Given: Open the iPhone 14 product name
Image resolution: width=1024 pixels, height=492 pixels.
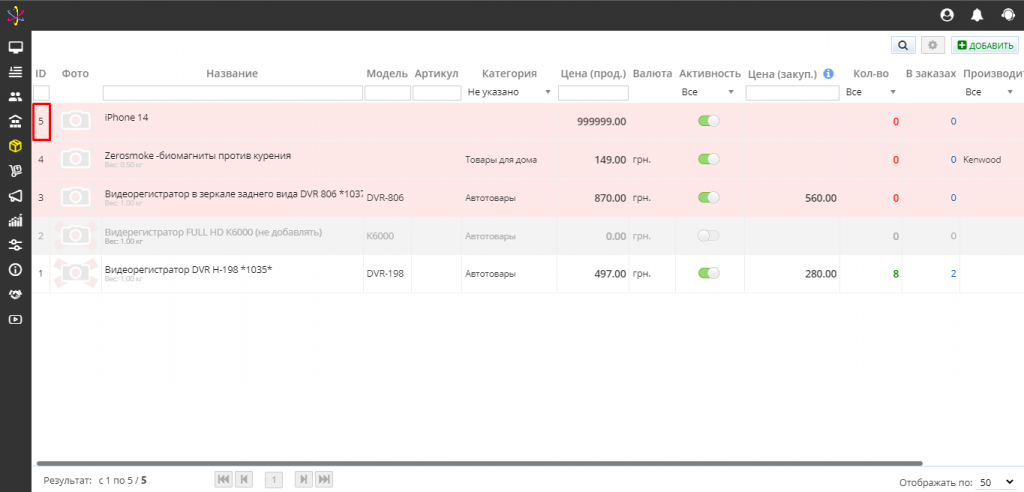Looking at the screenshot, I should pos(126,118).
